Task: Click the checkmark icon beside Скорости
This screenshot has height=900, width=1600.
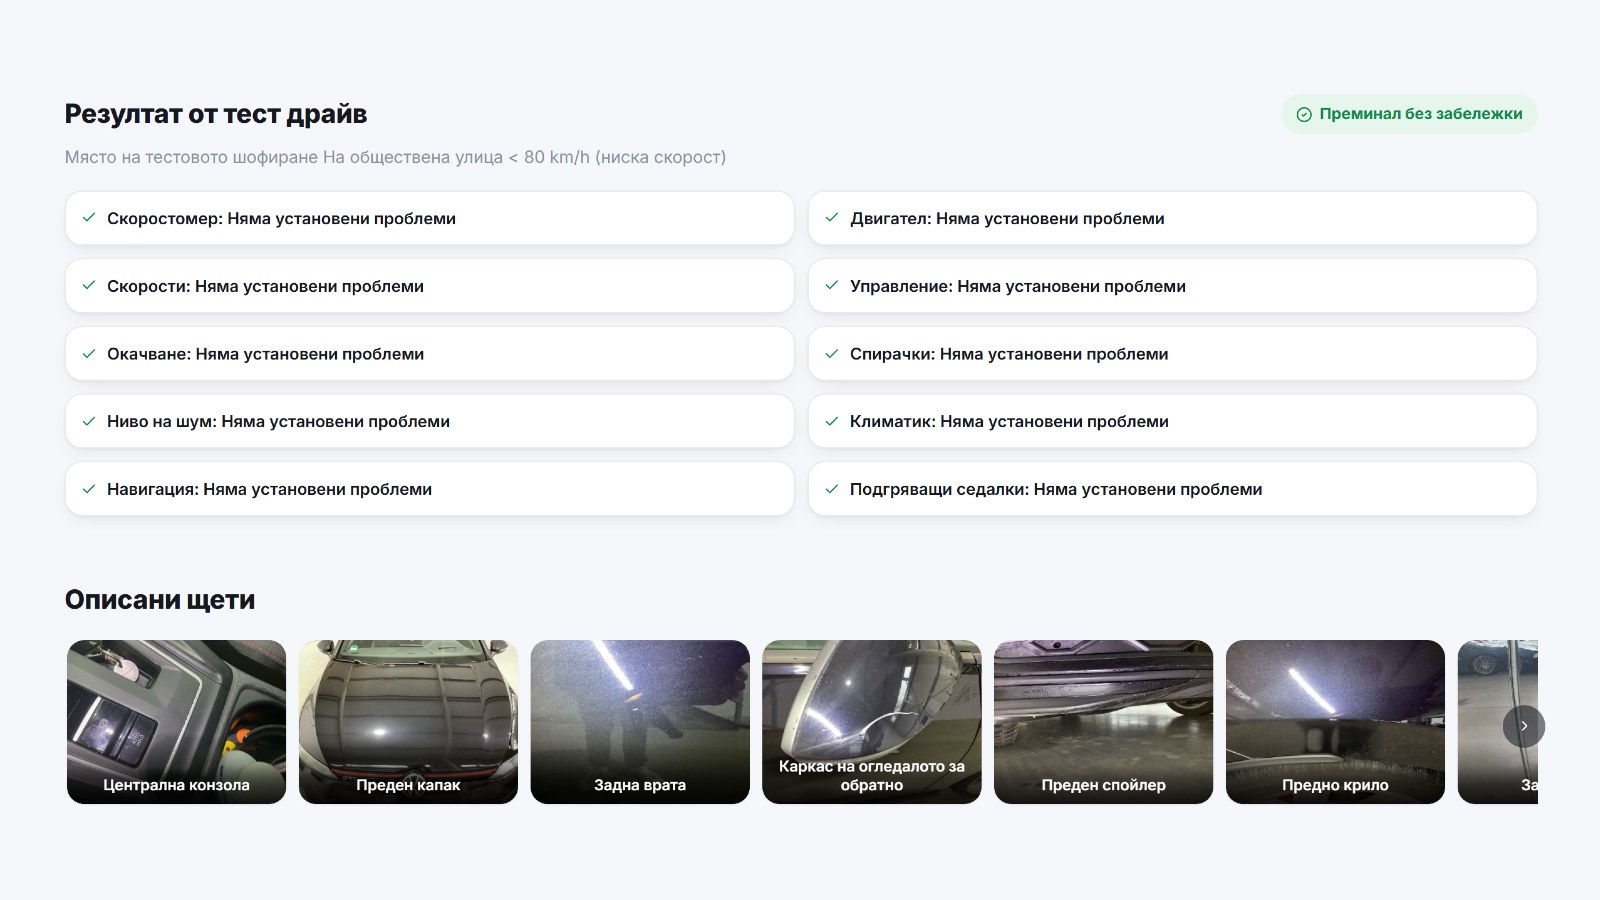Action: click(x=89, y=286)
